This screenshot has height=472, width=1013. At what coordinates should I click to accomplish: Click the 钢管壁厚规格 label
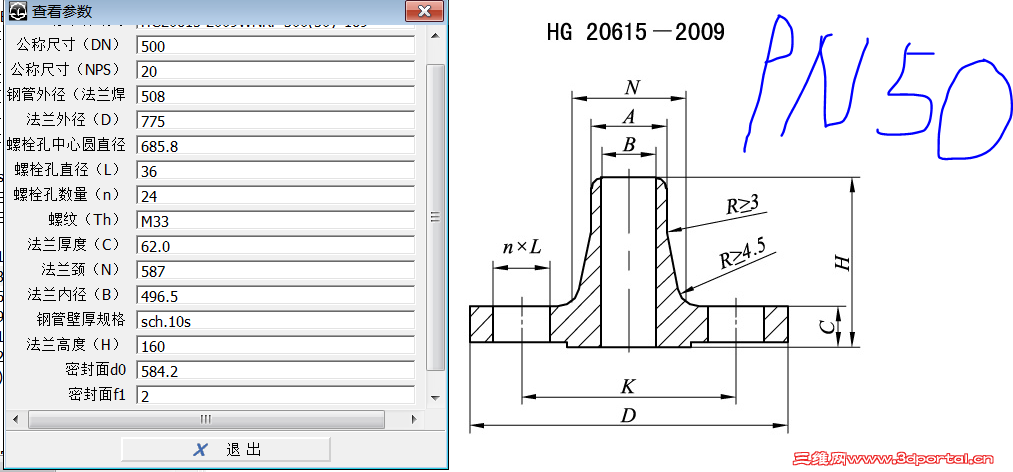[x=81, y=320]
